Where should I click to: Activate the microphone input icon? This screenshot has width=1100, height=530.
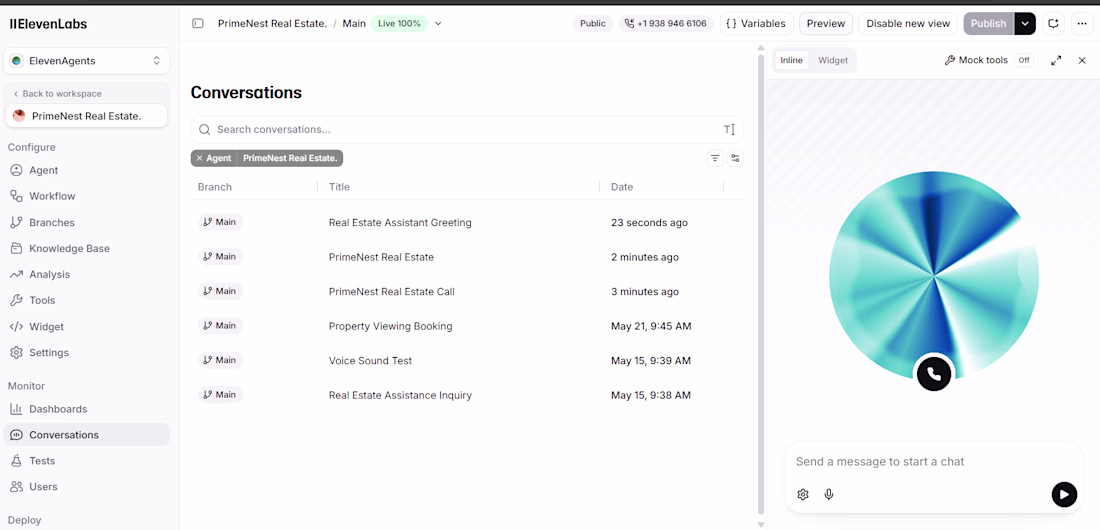coord(829,494)
